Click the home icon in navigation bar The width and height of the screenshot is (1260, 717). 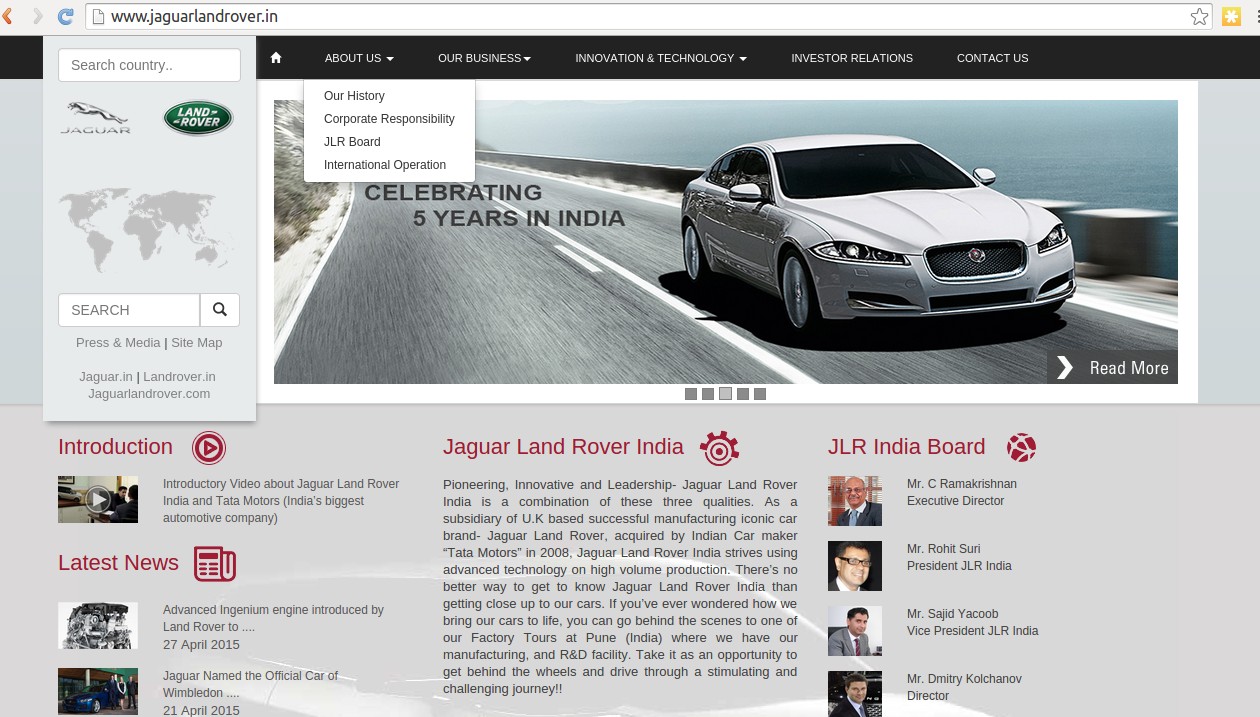click(276, 58)
